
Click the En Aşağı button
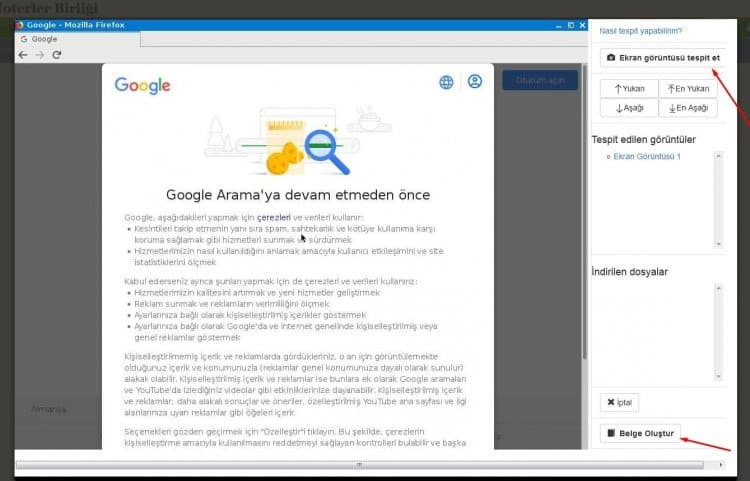coord(688,108)
